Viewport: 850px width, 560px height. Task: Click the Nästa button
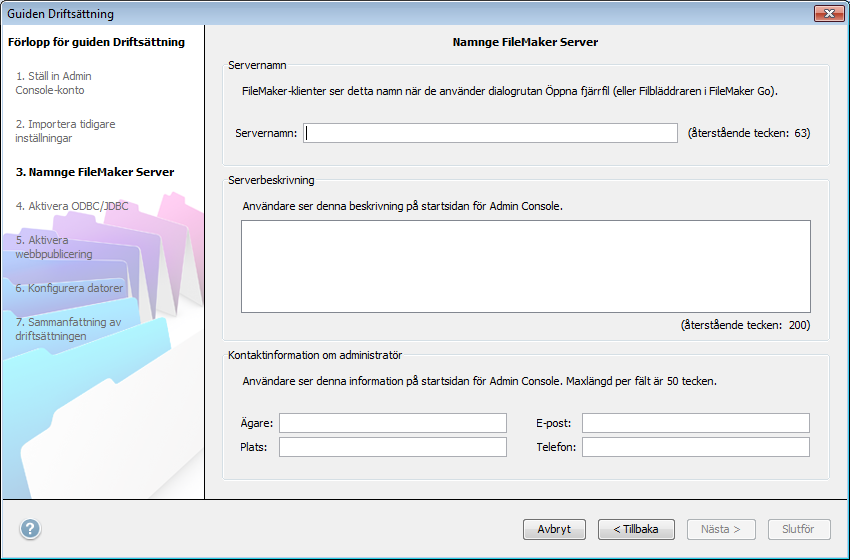coord(721,529)
